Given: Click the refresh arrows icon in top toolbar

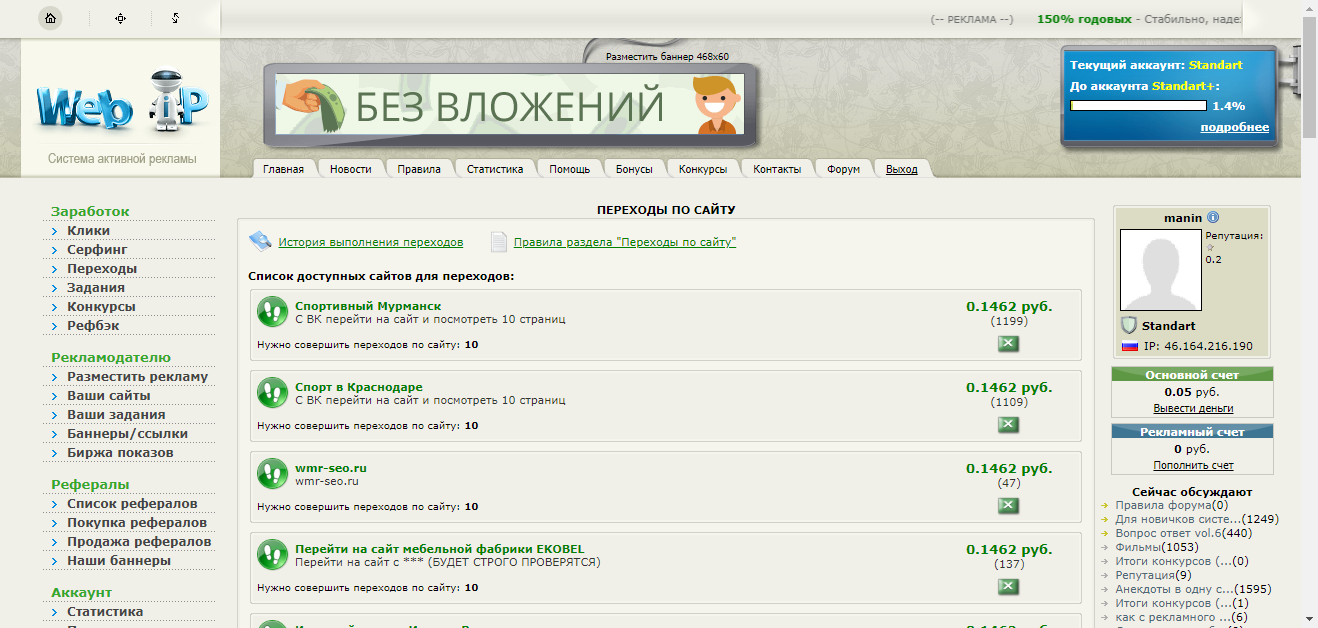Looking at the screenshot, I should pyautogui.click(x=175, y=18).
